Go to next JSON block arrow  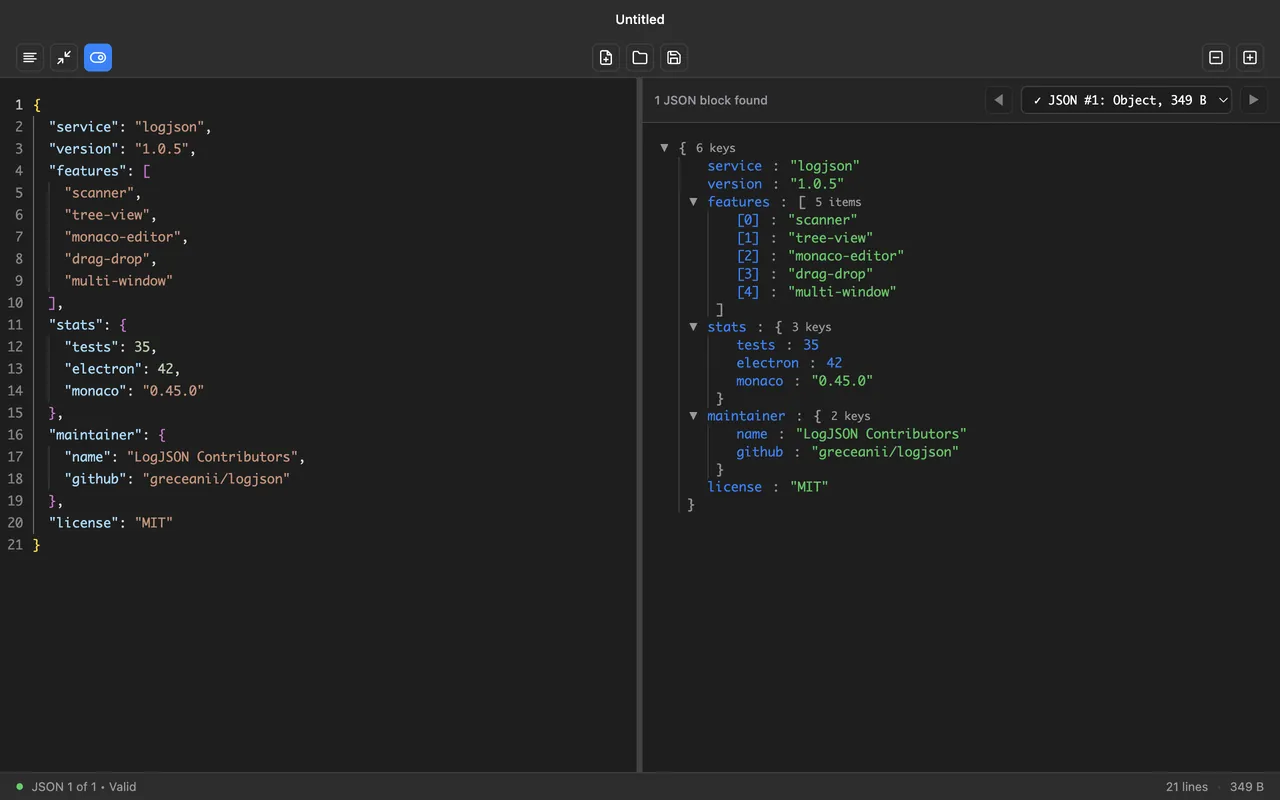click(x=1254, y=100)
